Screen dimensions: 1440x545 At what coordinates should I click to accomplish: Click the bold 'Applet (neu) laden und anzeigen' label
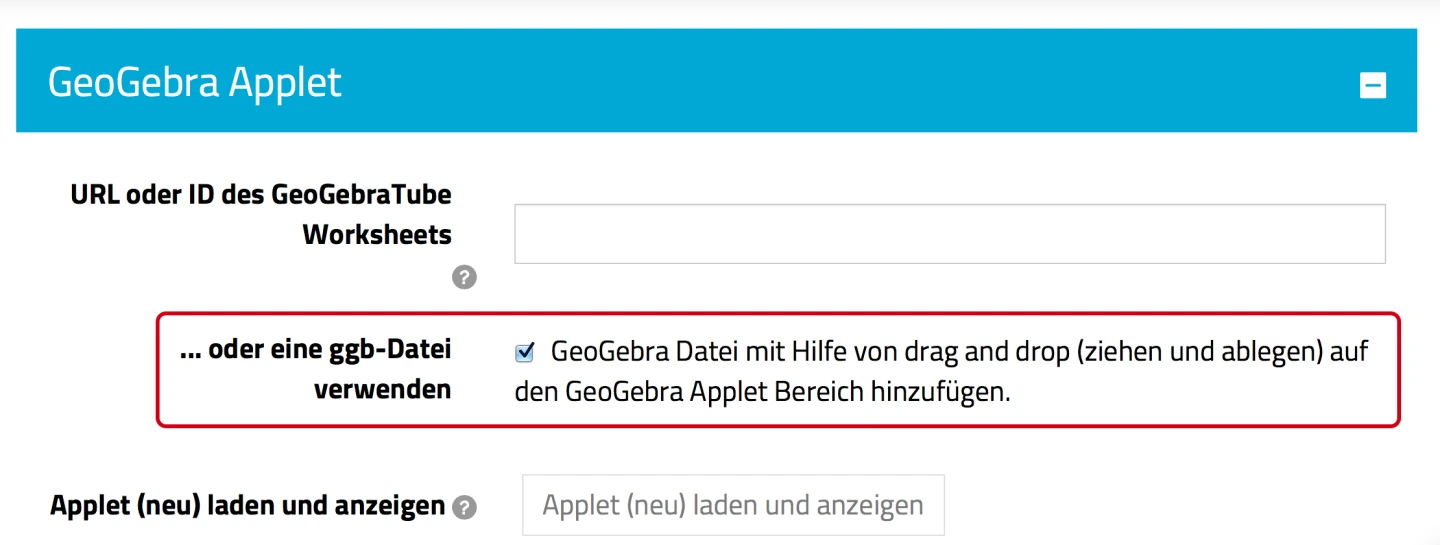point(247,506)
